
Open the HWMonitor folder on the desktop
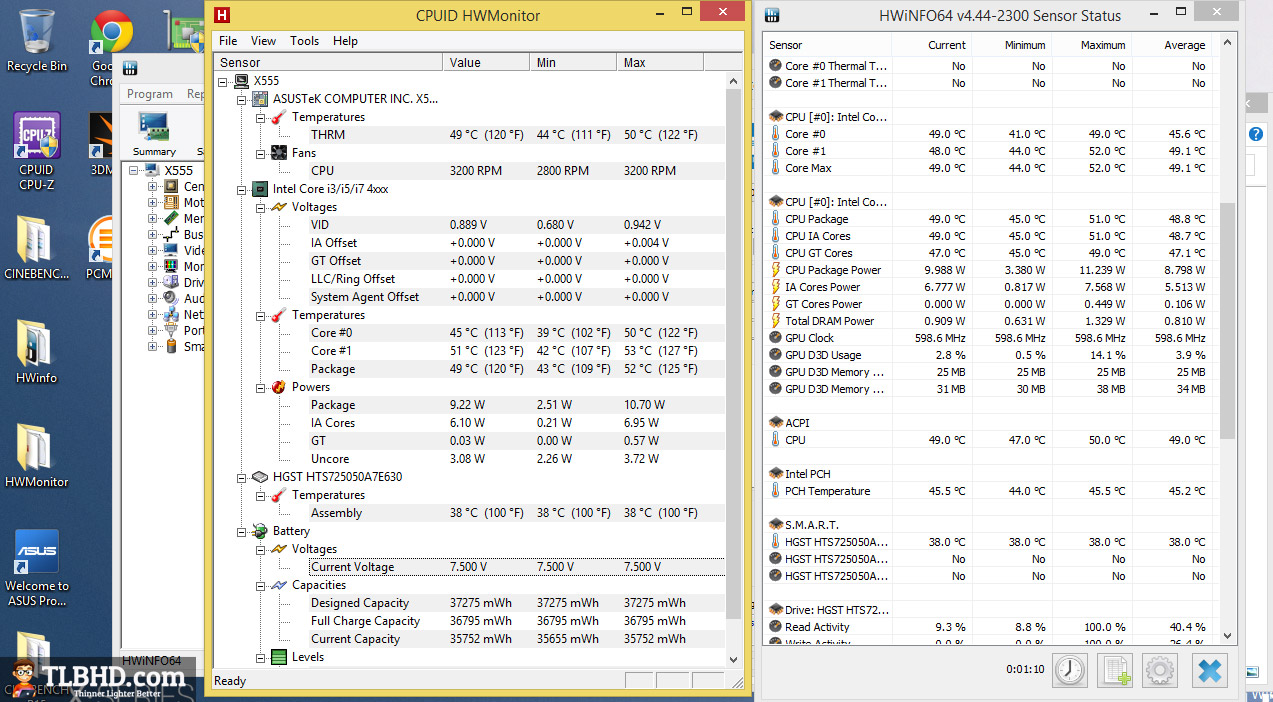[37, 455]
